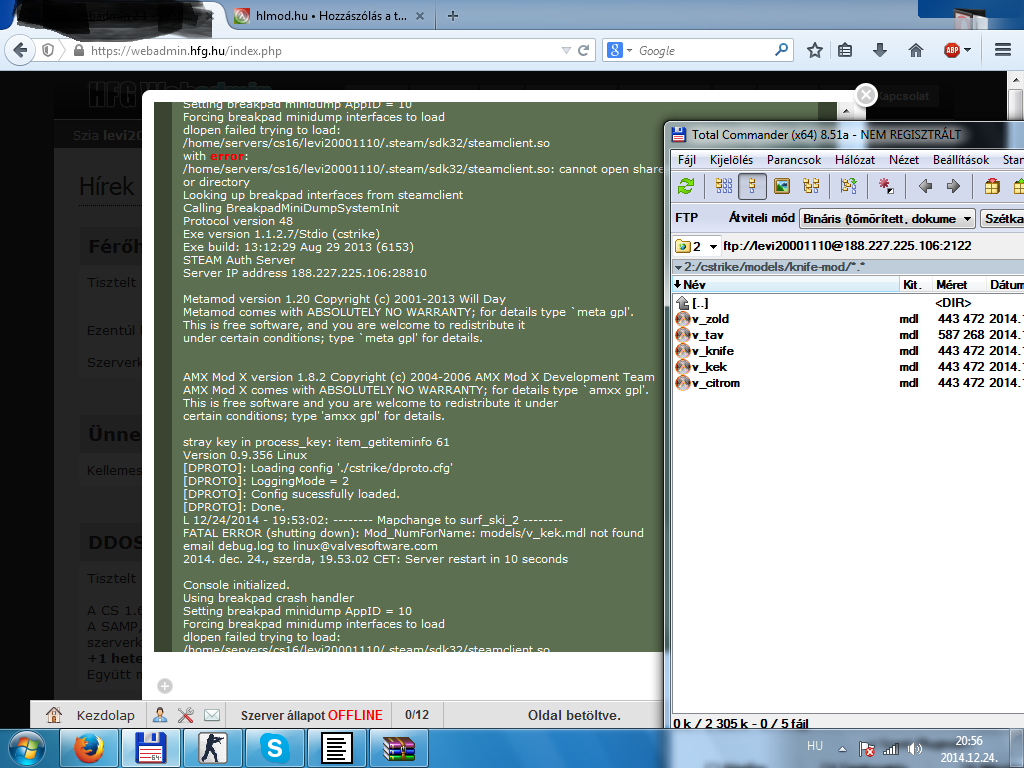Open drive selection dropdown showing 2
This screenshot has width=1024, height=768.
pyautogui.click(x=713, y=246)
